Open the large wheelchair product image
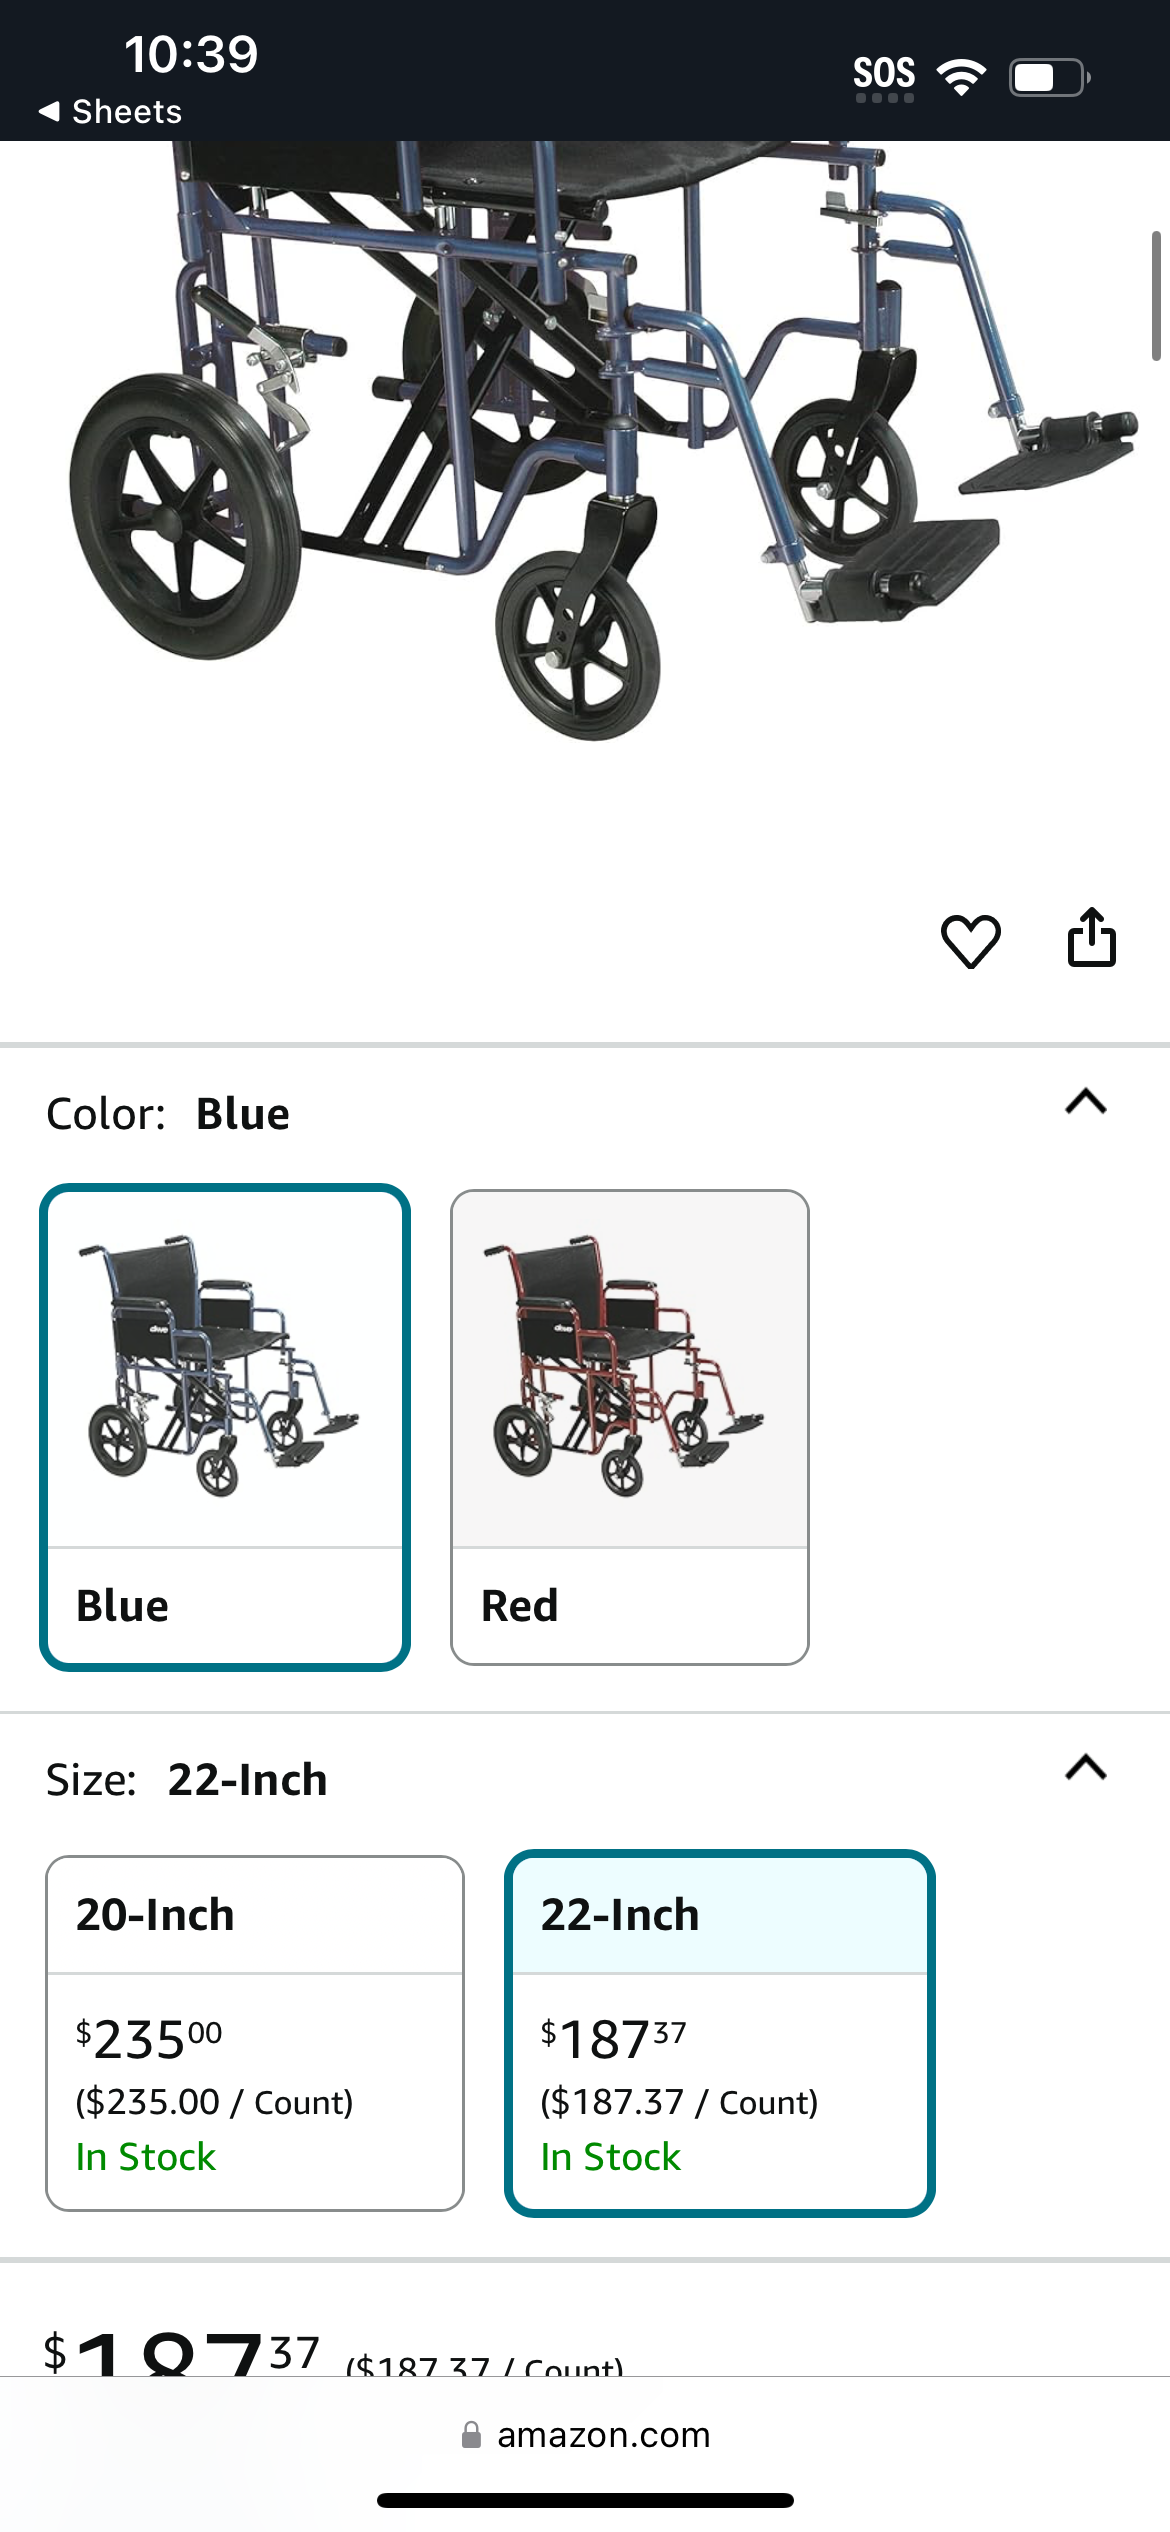1170x2532 pixels. (600, 440)
